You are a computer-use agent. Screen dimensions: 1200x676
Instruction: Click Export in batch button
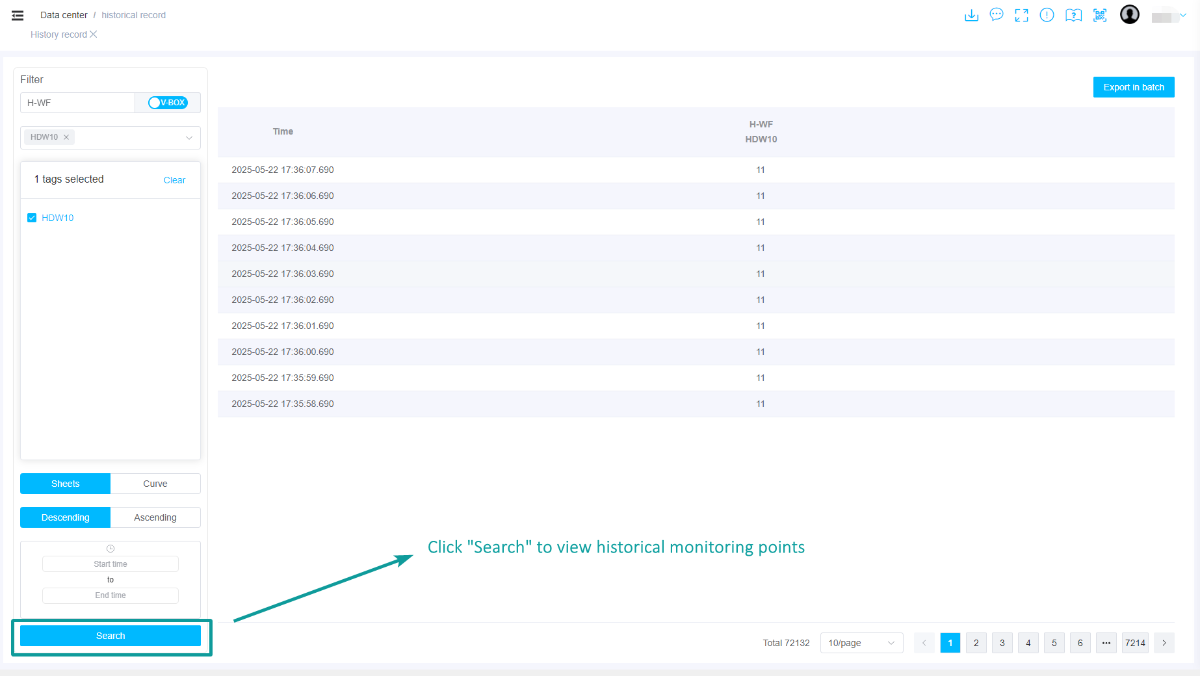1133,88
